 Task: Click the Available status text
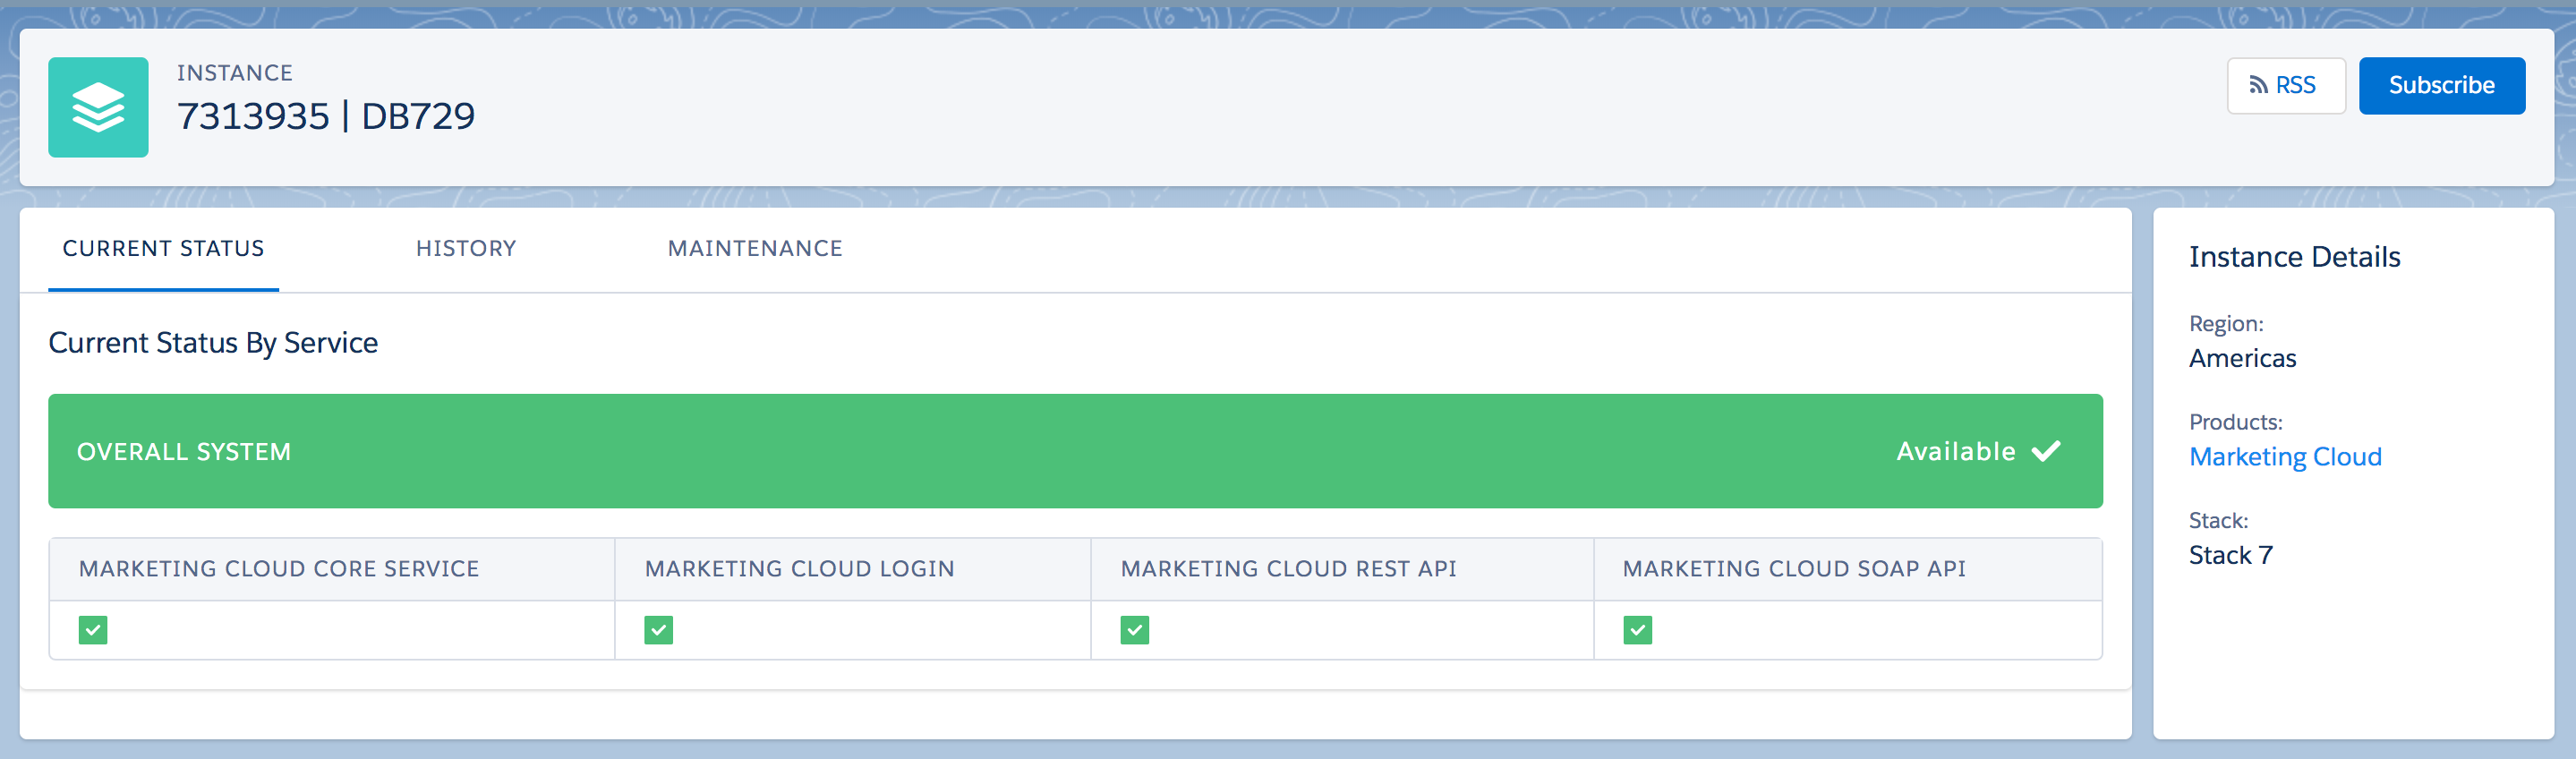(x=1956, y=451)
